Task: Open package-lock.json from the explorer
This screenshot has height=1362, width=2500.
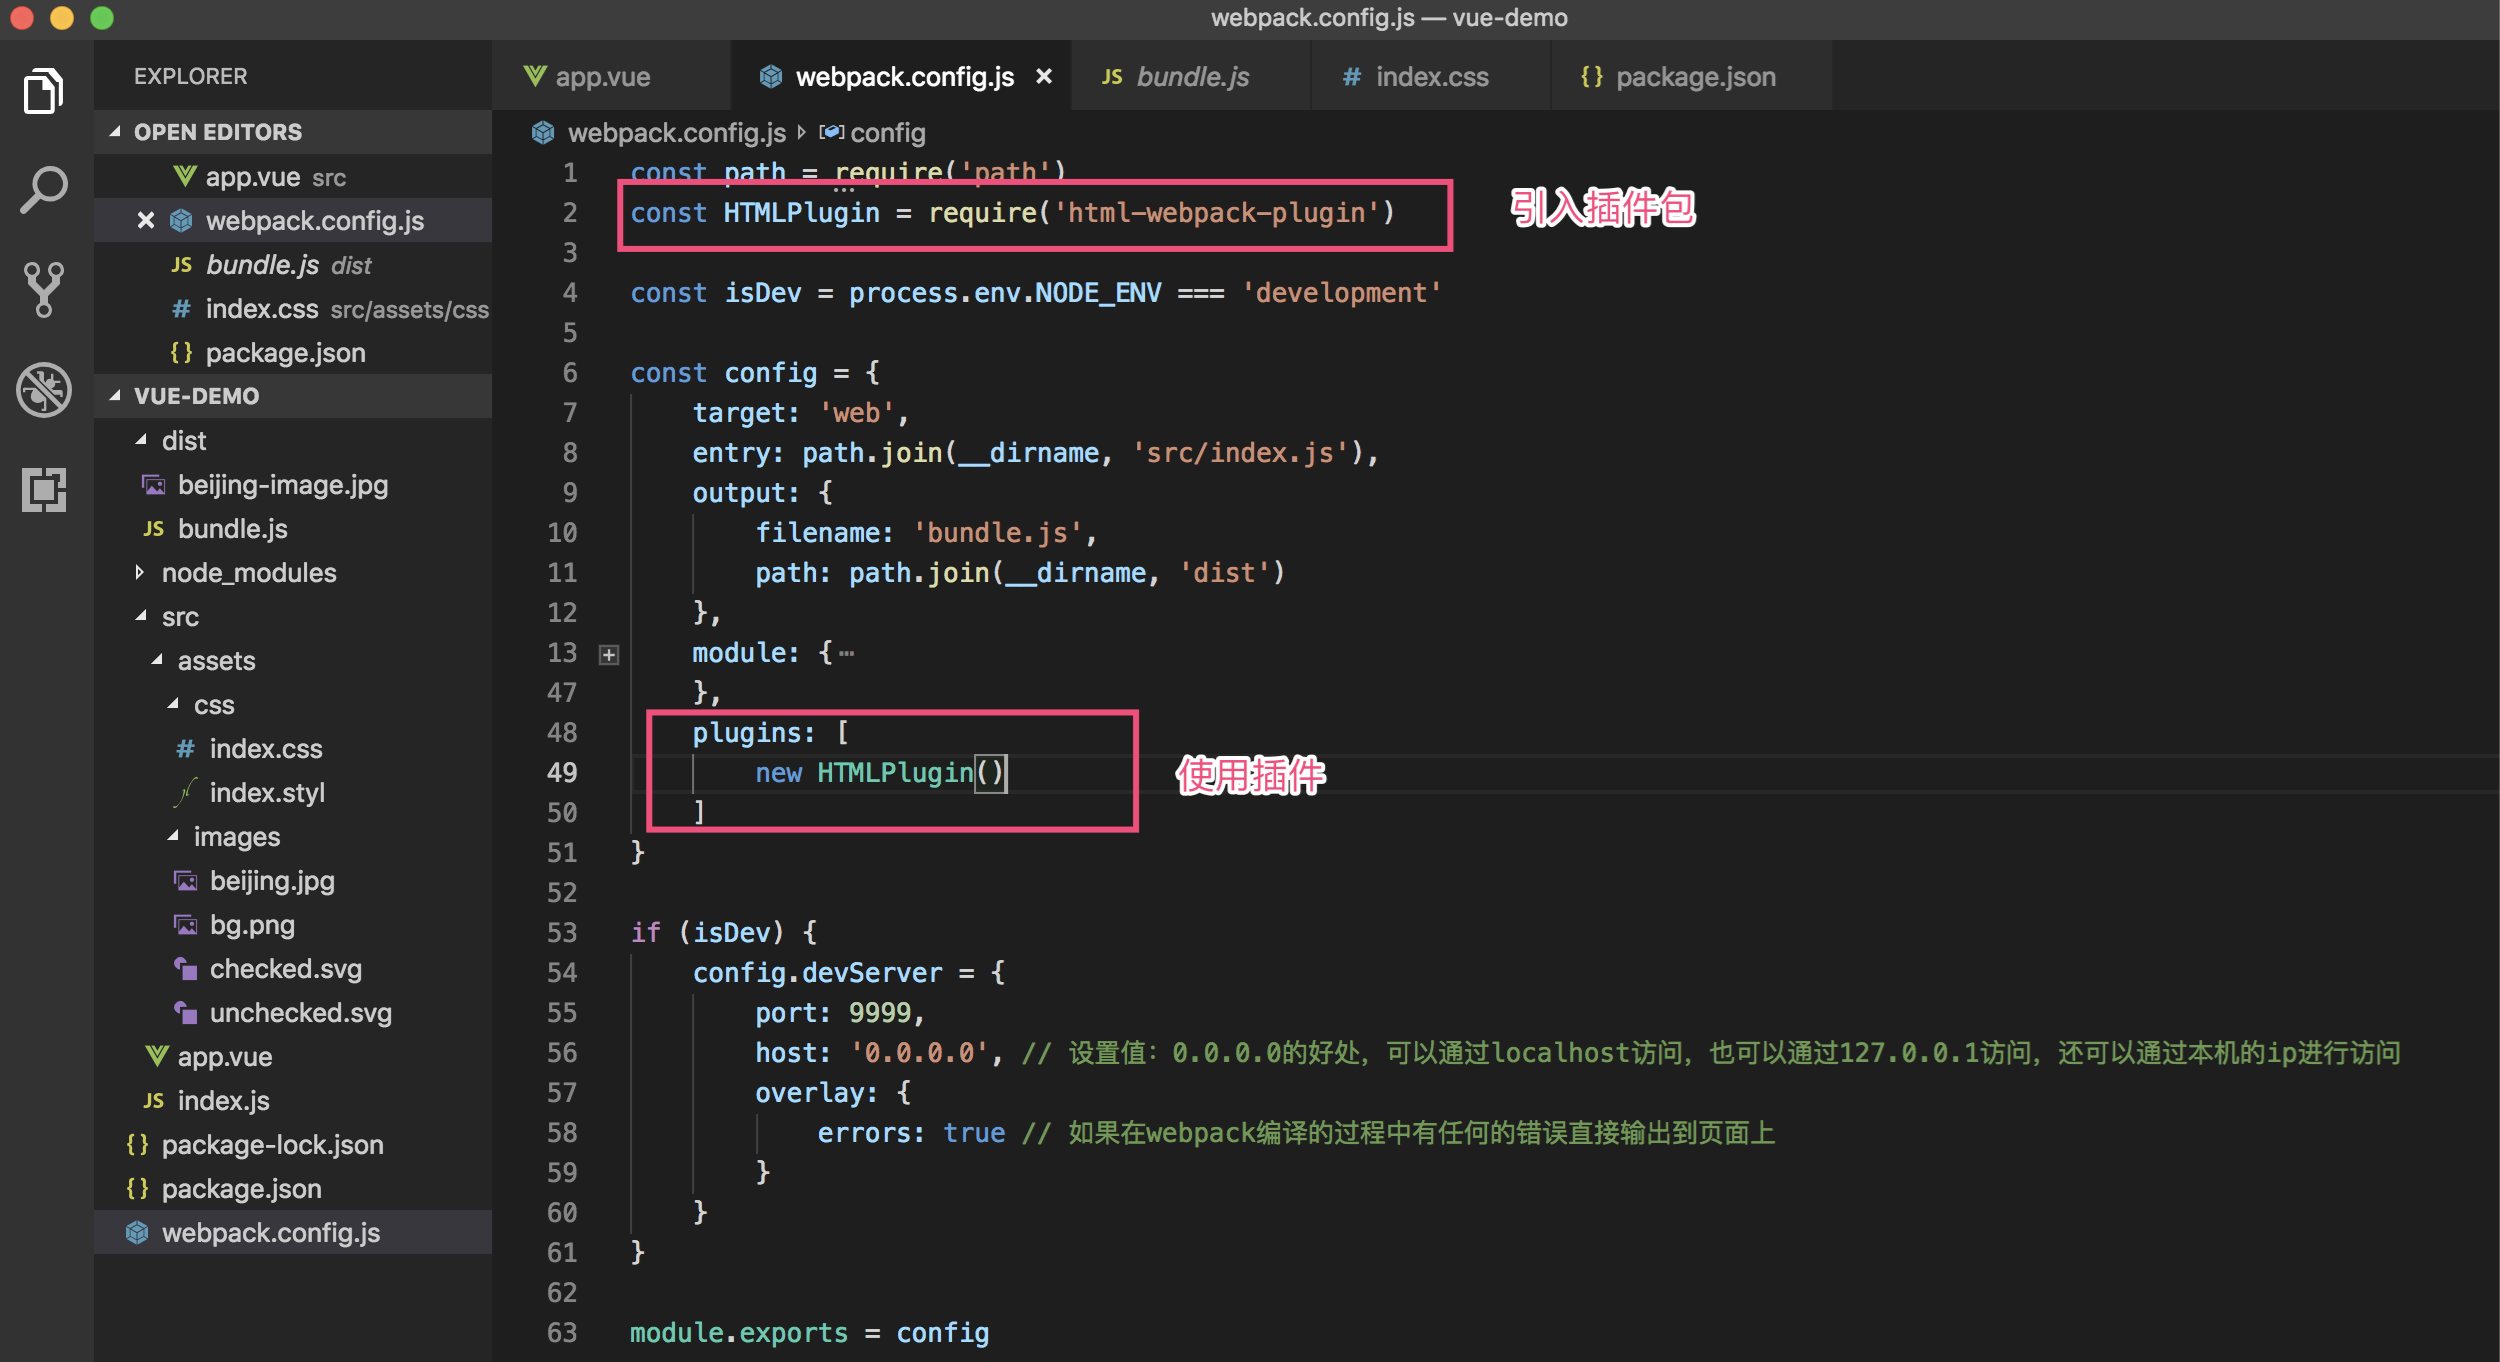Action: pos(272,1145)
